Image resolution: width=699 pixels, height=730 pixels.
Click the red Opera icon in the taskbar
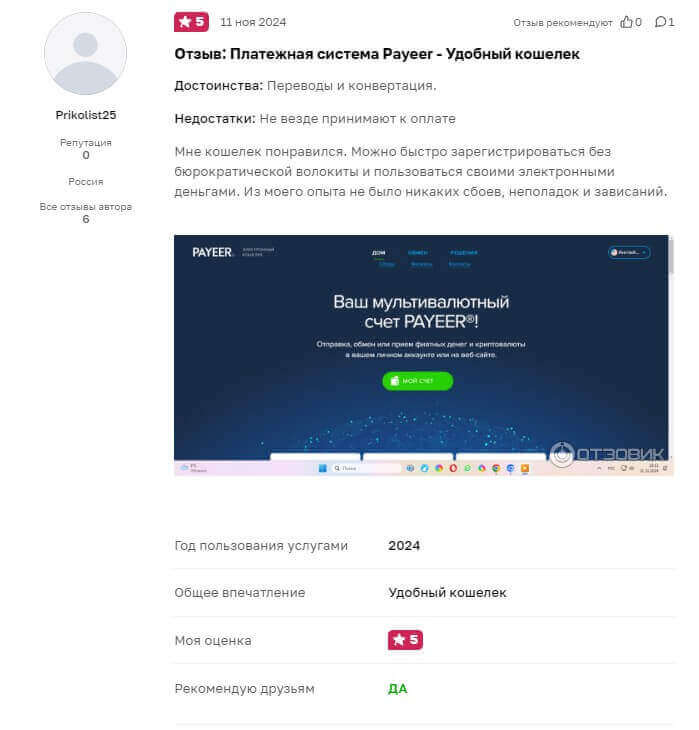(x=453, y=468)
